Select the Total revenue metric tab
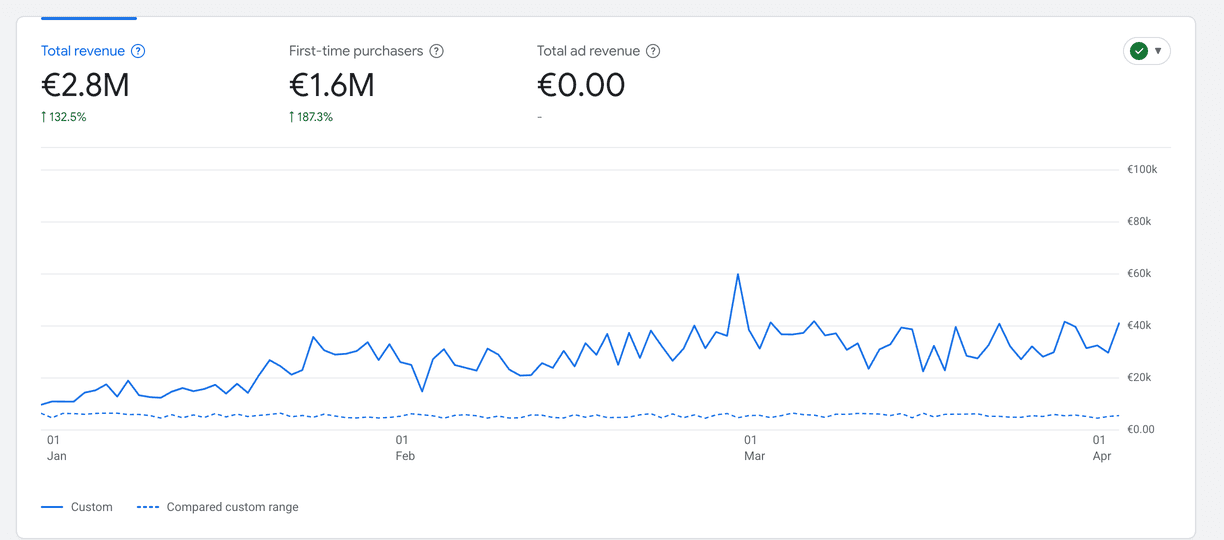Screen dimensions: 1224x540 [83, 51]
